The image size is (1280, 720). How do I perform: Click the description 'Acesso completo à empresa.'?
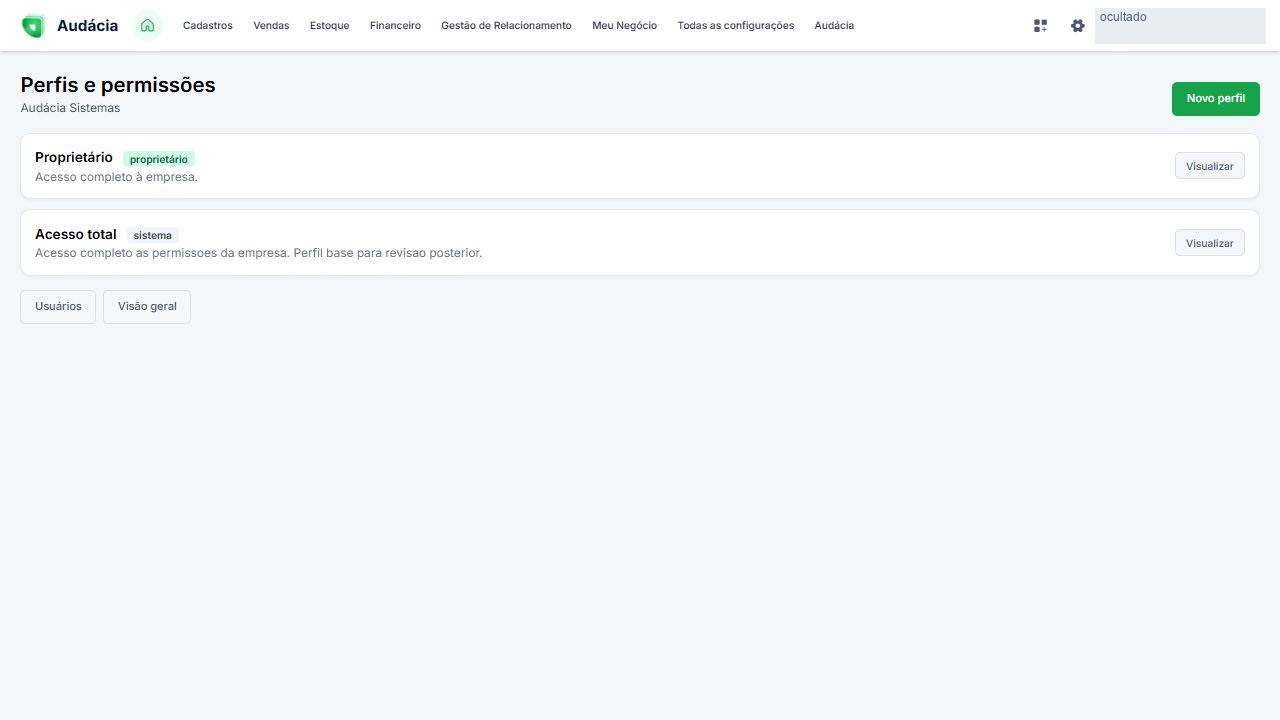point(117,177)
